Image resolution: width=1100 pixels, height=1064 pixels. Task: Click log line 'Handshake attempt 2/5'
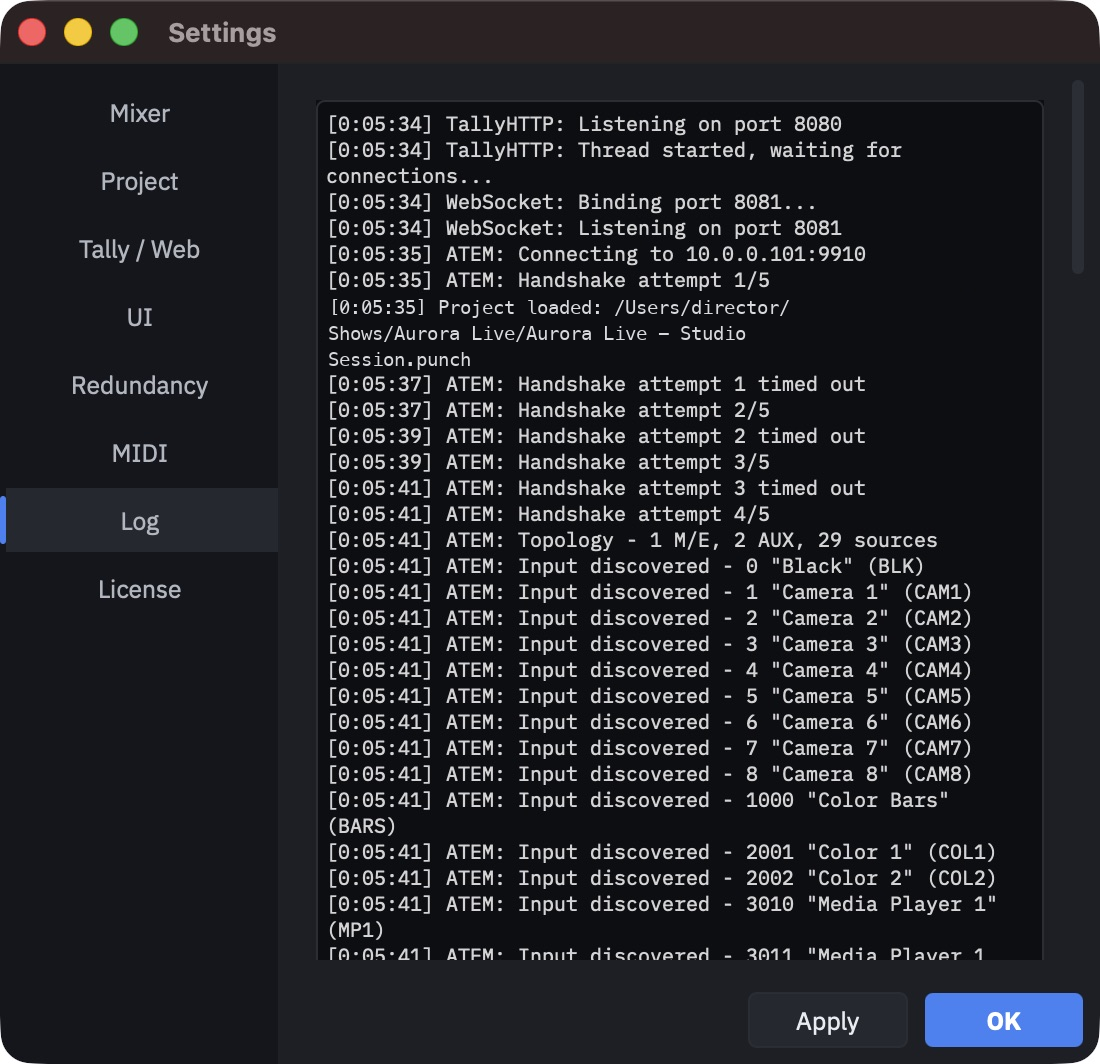(549, 410)
